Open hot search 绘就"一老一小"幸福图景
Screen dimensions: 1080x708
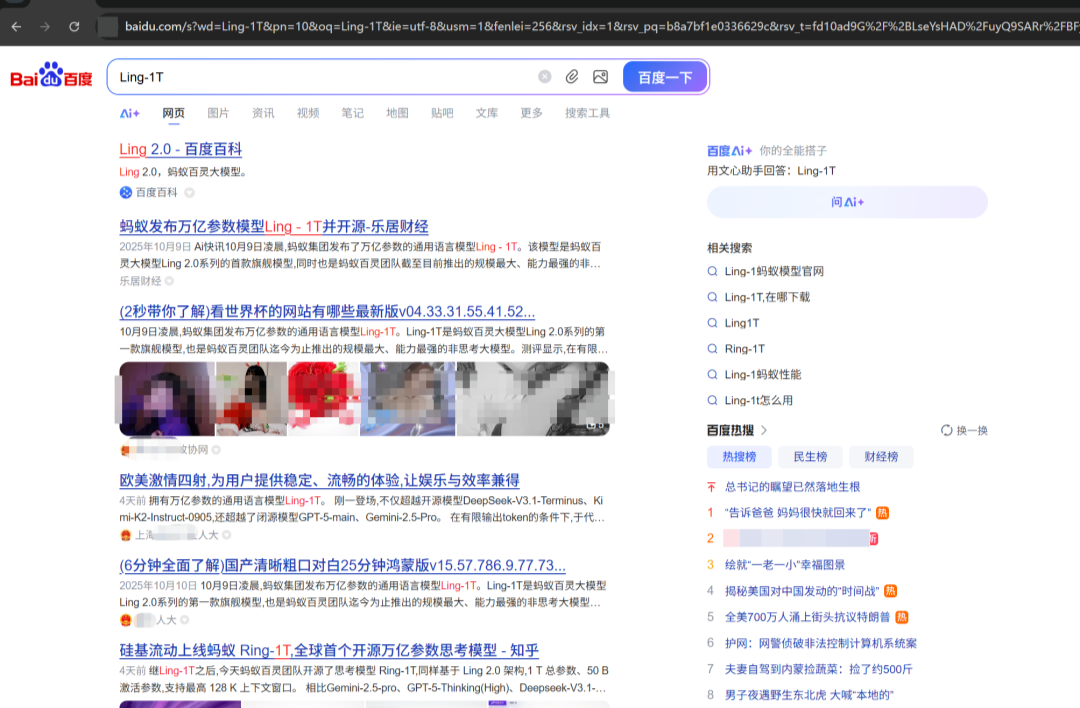[785, 565]
